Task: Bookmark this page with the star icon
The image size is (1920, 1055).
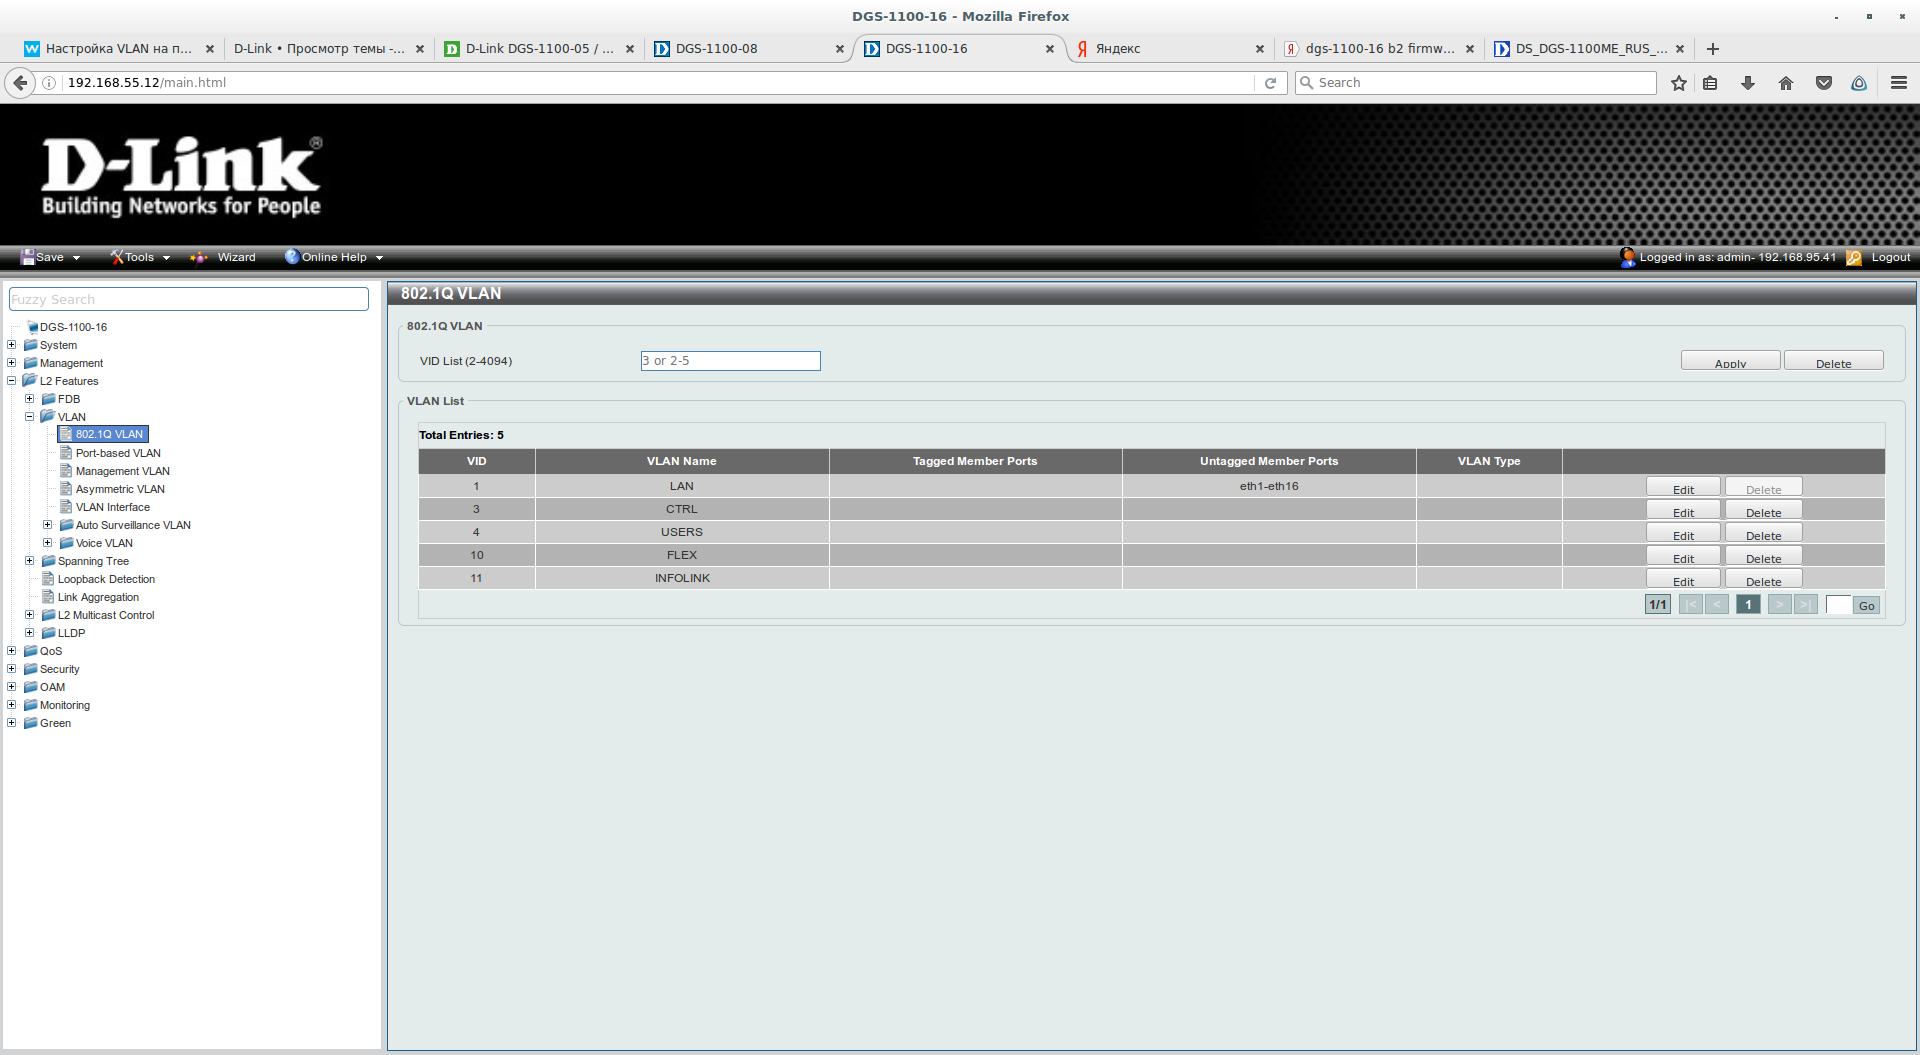Action: tap(1679, 83)
